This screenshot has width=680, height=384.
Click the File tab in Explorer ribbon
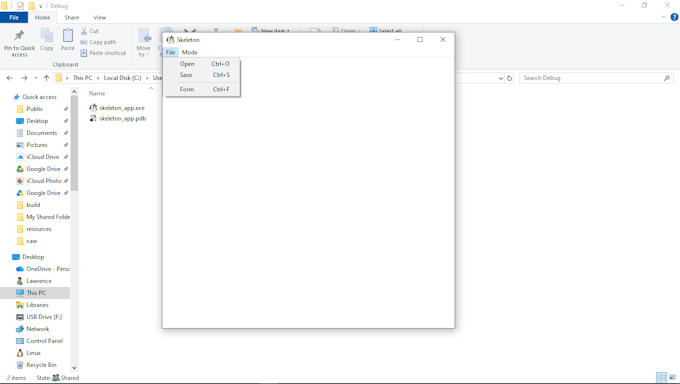point(14,17)
